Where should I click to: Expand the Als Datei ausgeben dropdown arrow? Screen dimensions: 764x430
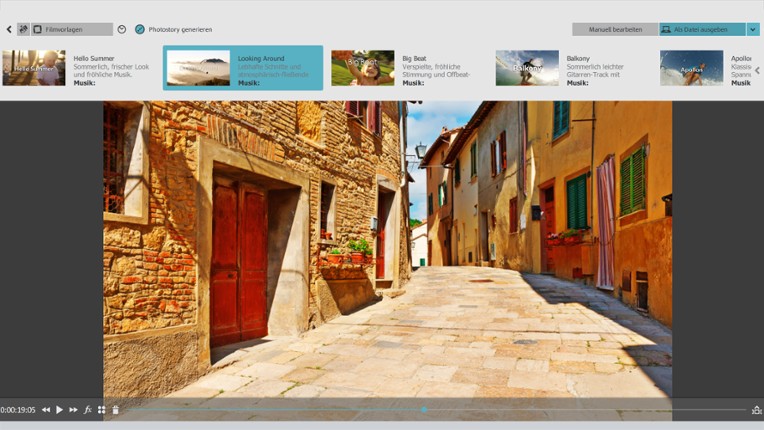point(753,30)
